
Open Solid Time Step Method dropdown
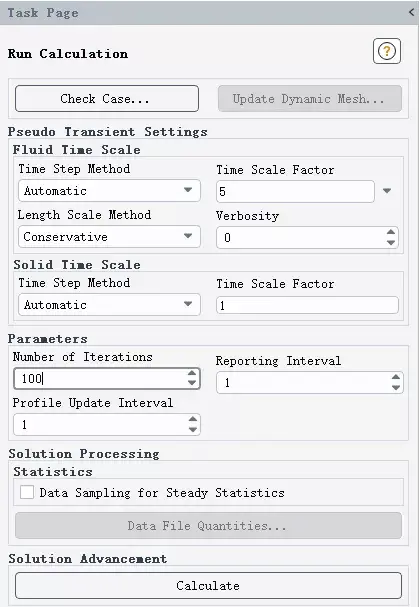[109, 305]
